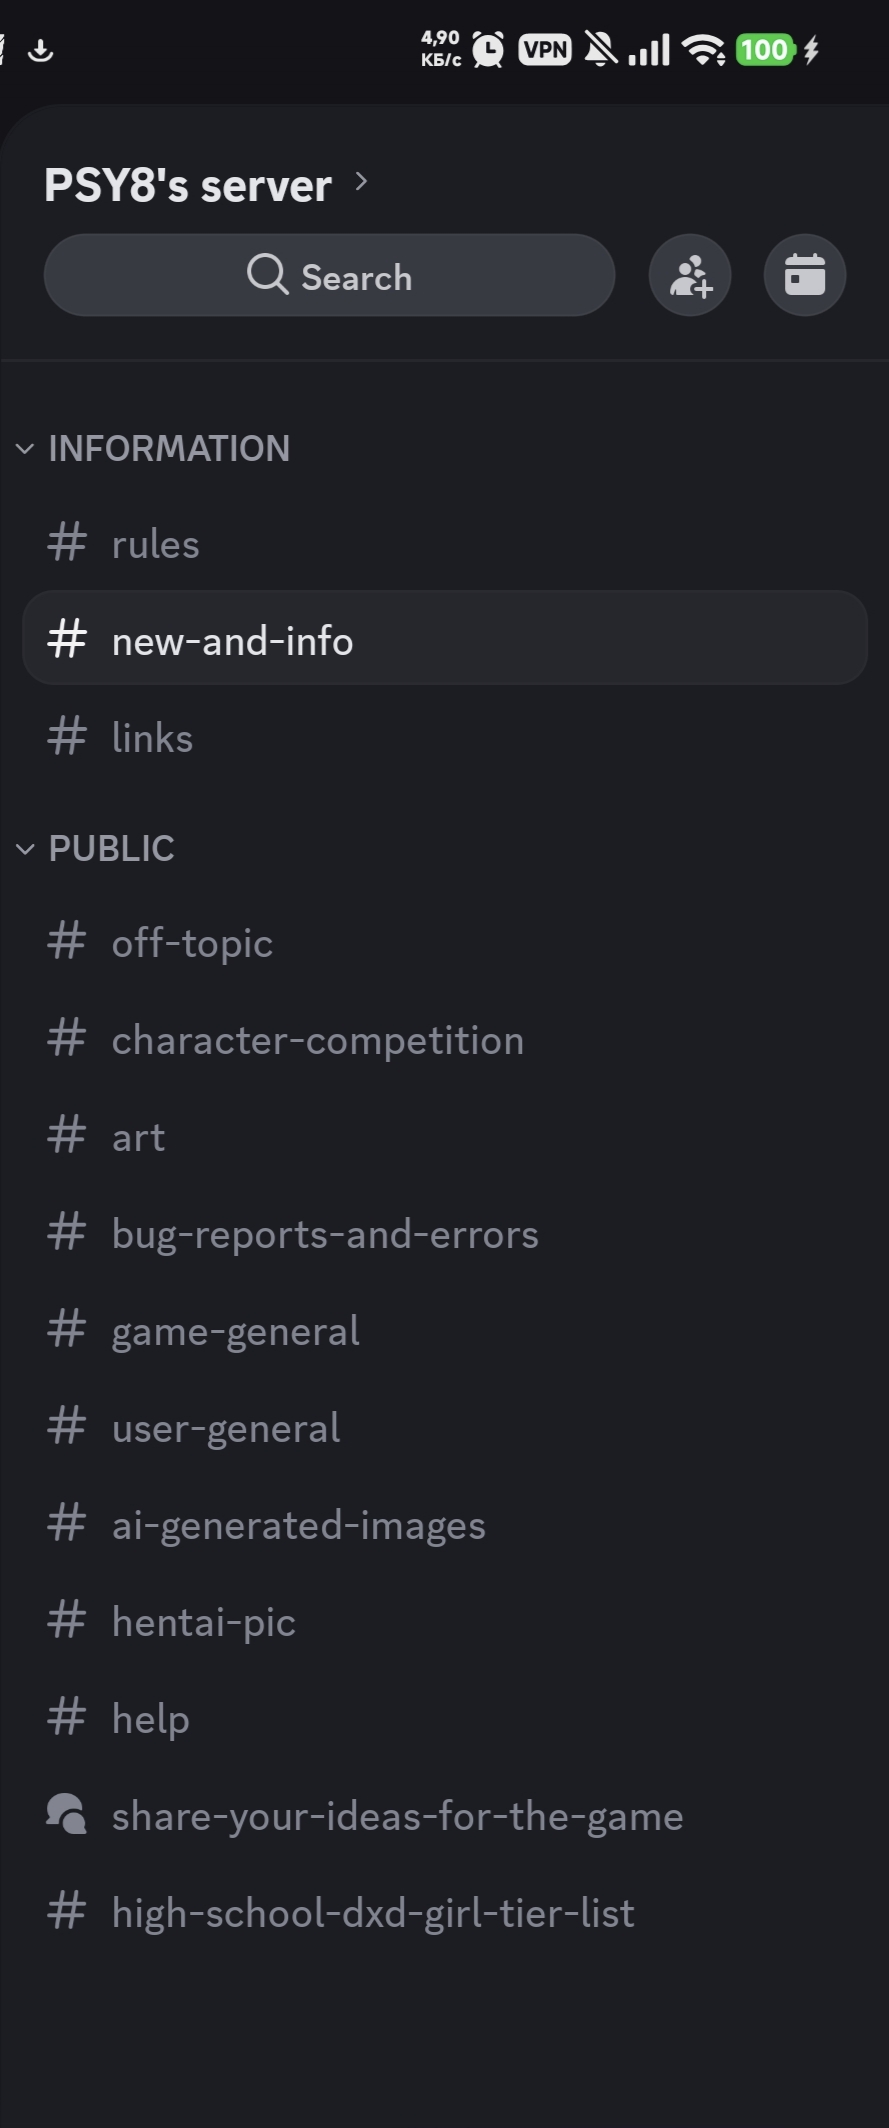This screenshot has height=2128, width=889.
Task: Tap the VPN status bar indicator
Action: (545, 50)
